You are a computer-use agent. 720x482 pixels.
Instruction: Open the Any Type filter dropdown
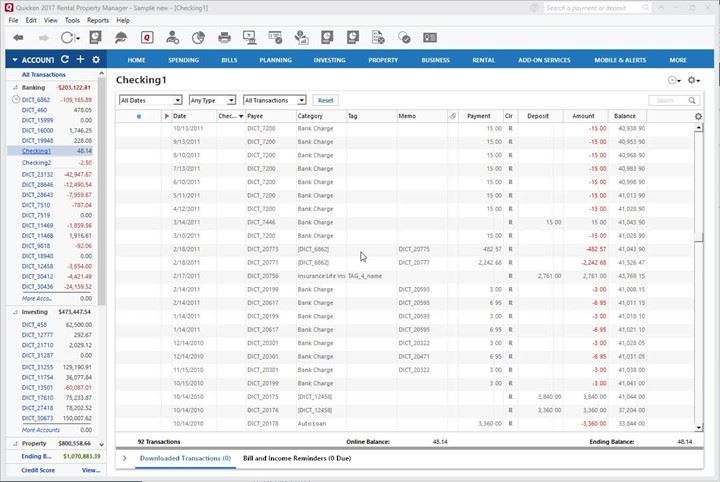(x=211, y=100)
